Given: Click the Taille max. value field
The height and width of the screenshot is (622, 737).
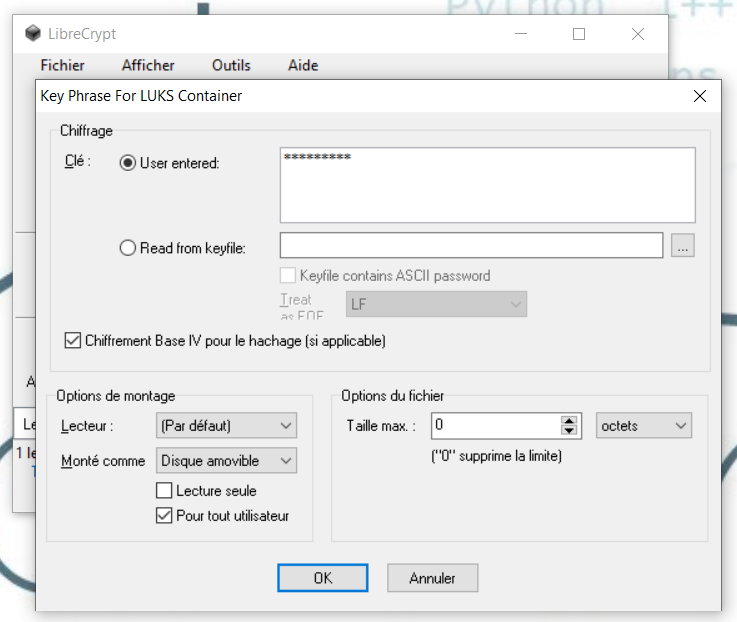Looking at the screenshot, I should tap(495, 425).
